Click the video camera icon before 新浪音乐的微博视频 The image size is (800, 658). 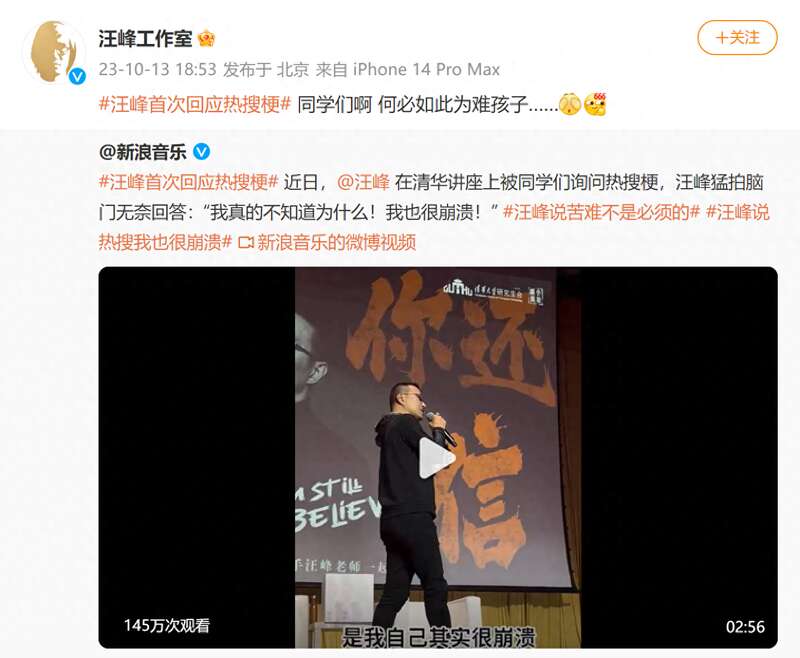[246, 242]
